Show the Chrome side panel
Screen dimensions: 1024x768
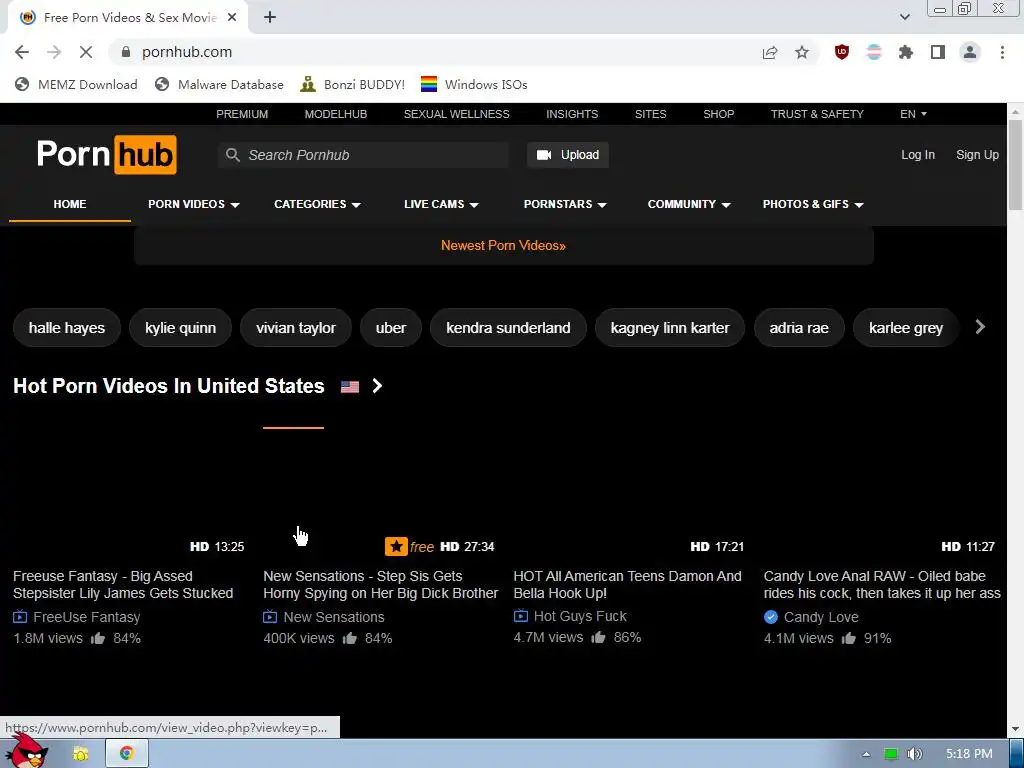click(x=938, y=52)
